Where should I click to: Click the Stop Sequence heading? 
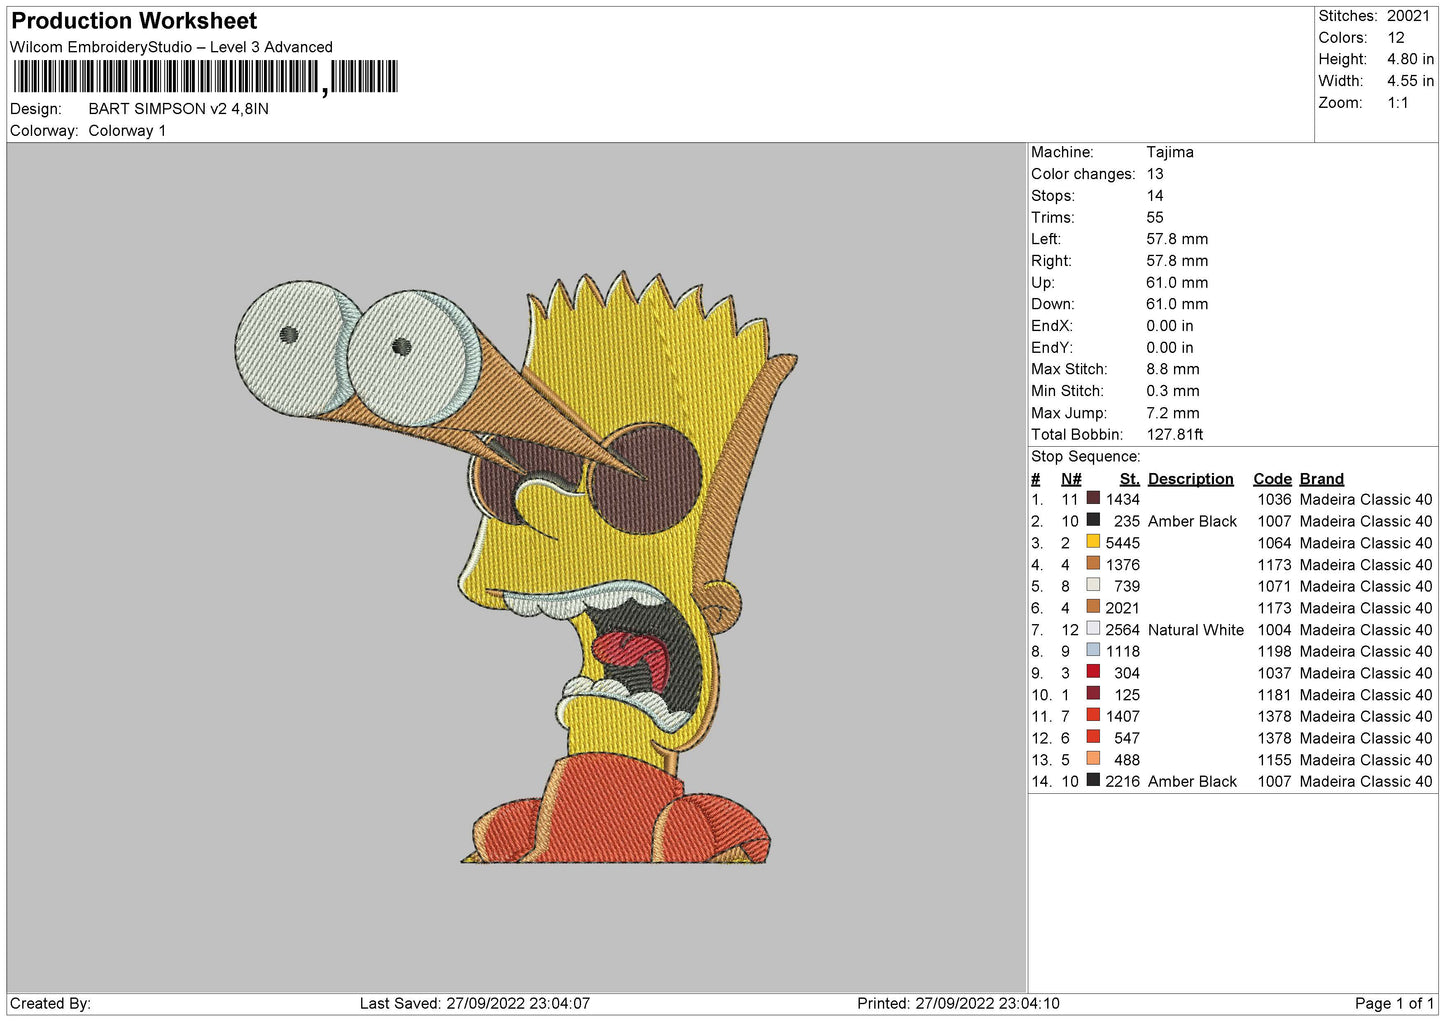click(x=1086, y=456)
